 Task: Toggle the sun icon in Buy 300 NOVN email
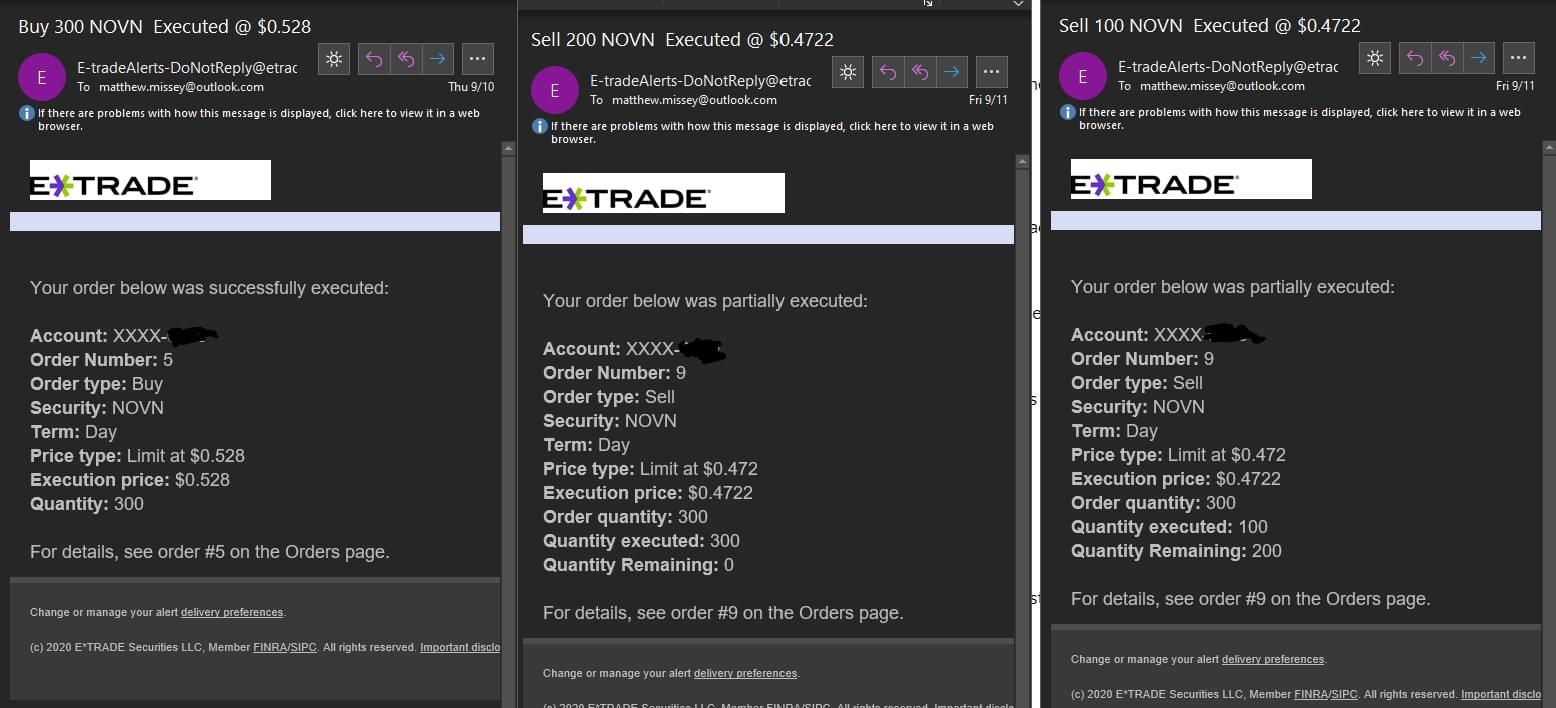[334, 59]
